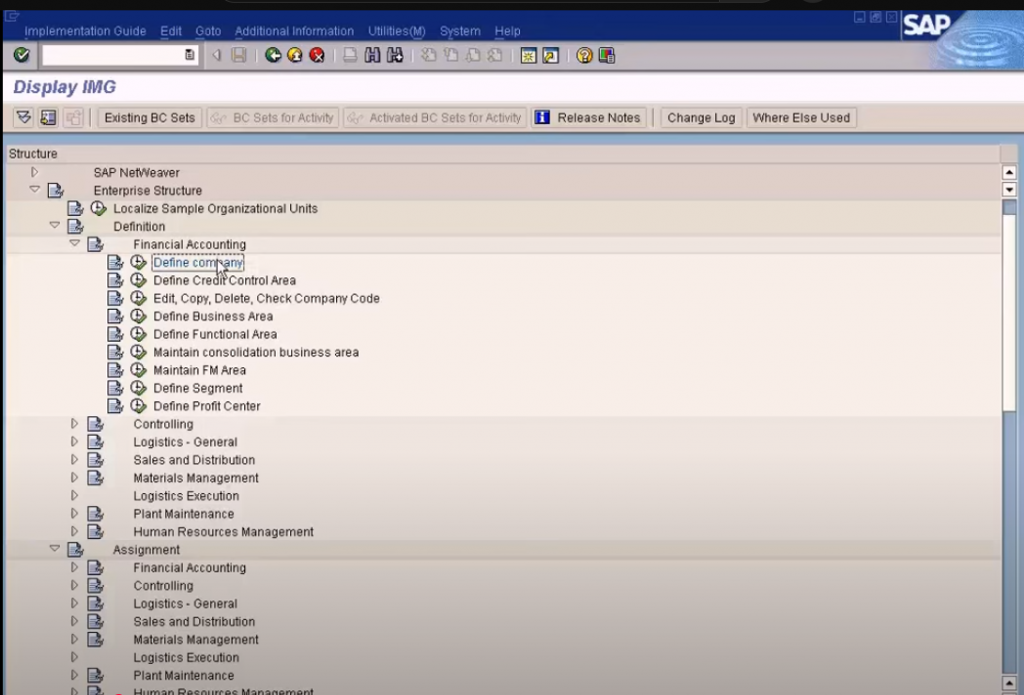Expand the SAP NetWeaver node
Viewport: 1024px width, 695px height.
click(35, 172)
